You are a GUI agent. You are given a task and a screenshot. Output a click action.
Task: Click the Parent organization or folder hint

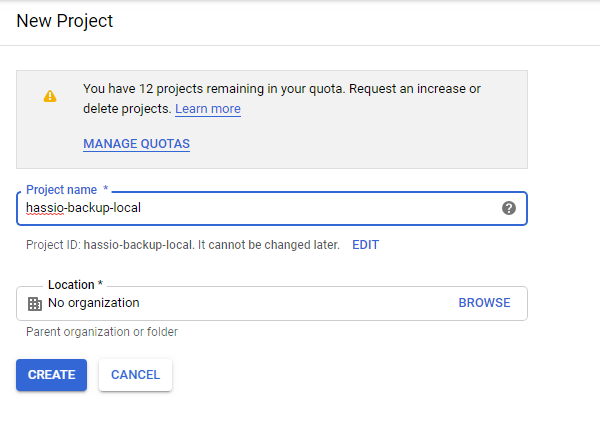click(102, 332)
